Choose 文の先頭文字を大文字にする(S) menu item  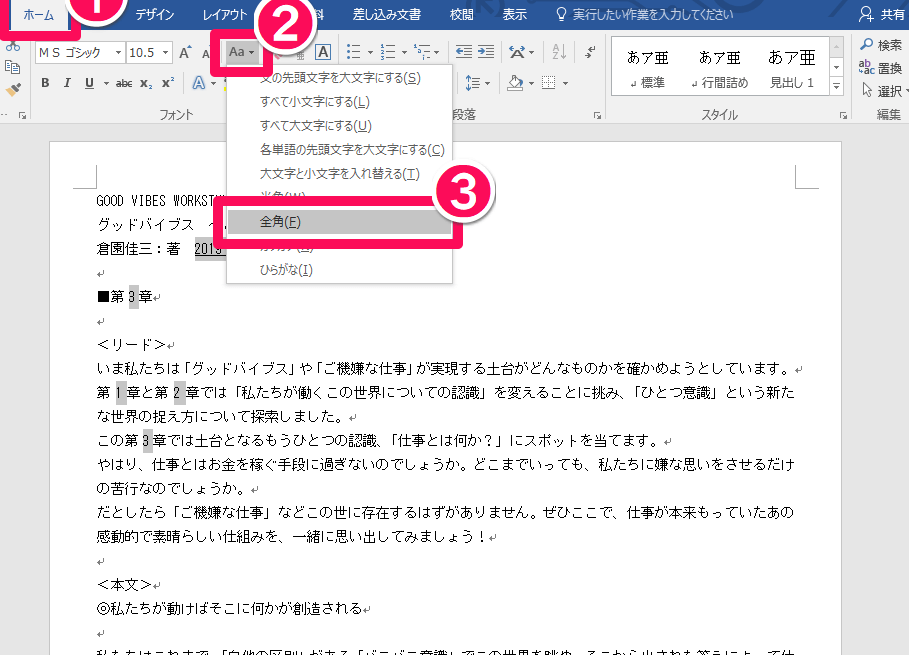click(340, 78)
